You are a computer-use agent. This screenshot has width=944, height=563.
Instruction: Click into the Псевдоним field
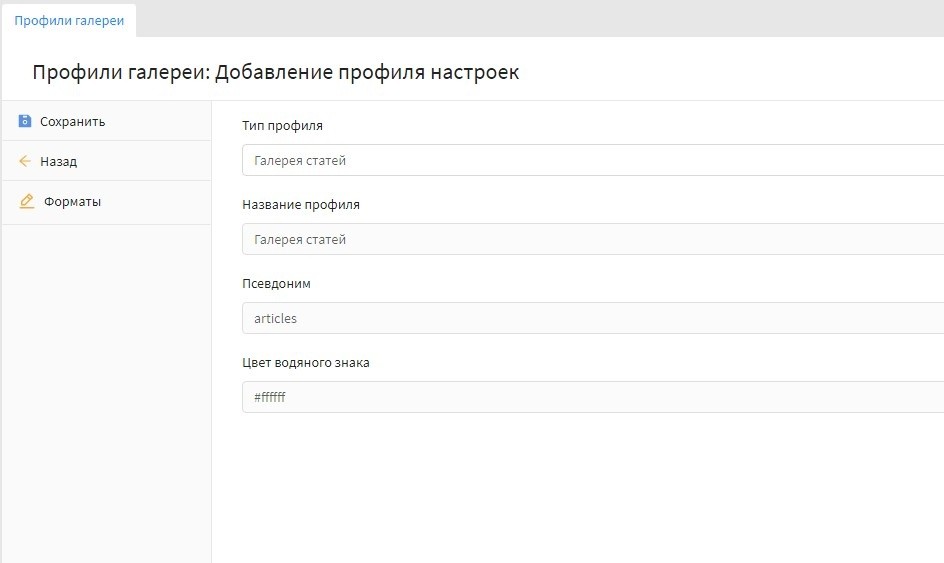click(592, 318)
